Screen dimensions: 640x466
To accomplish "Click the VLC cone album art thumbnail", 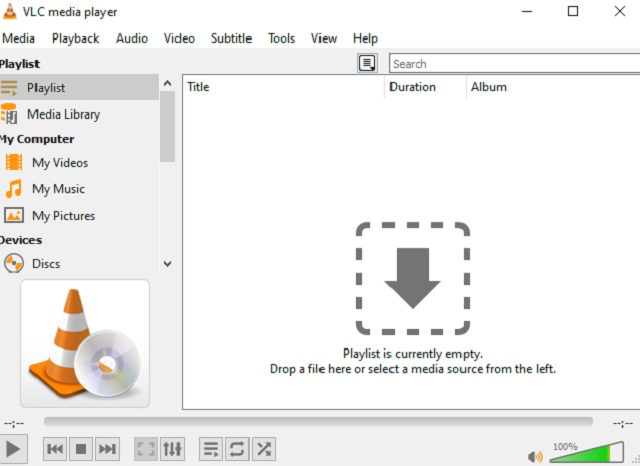I will pos(85,344).
